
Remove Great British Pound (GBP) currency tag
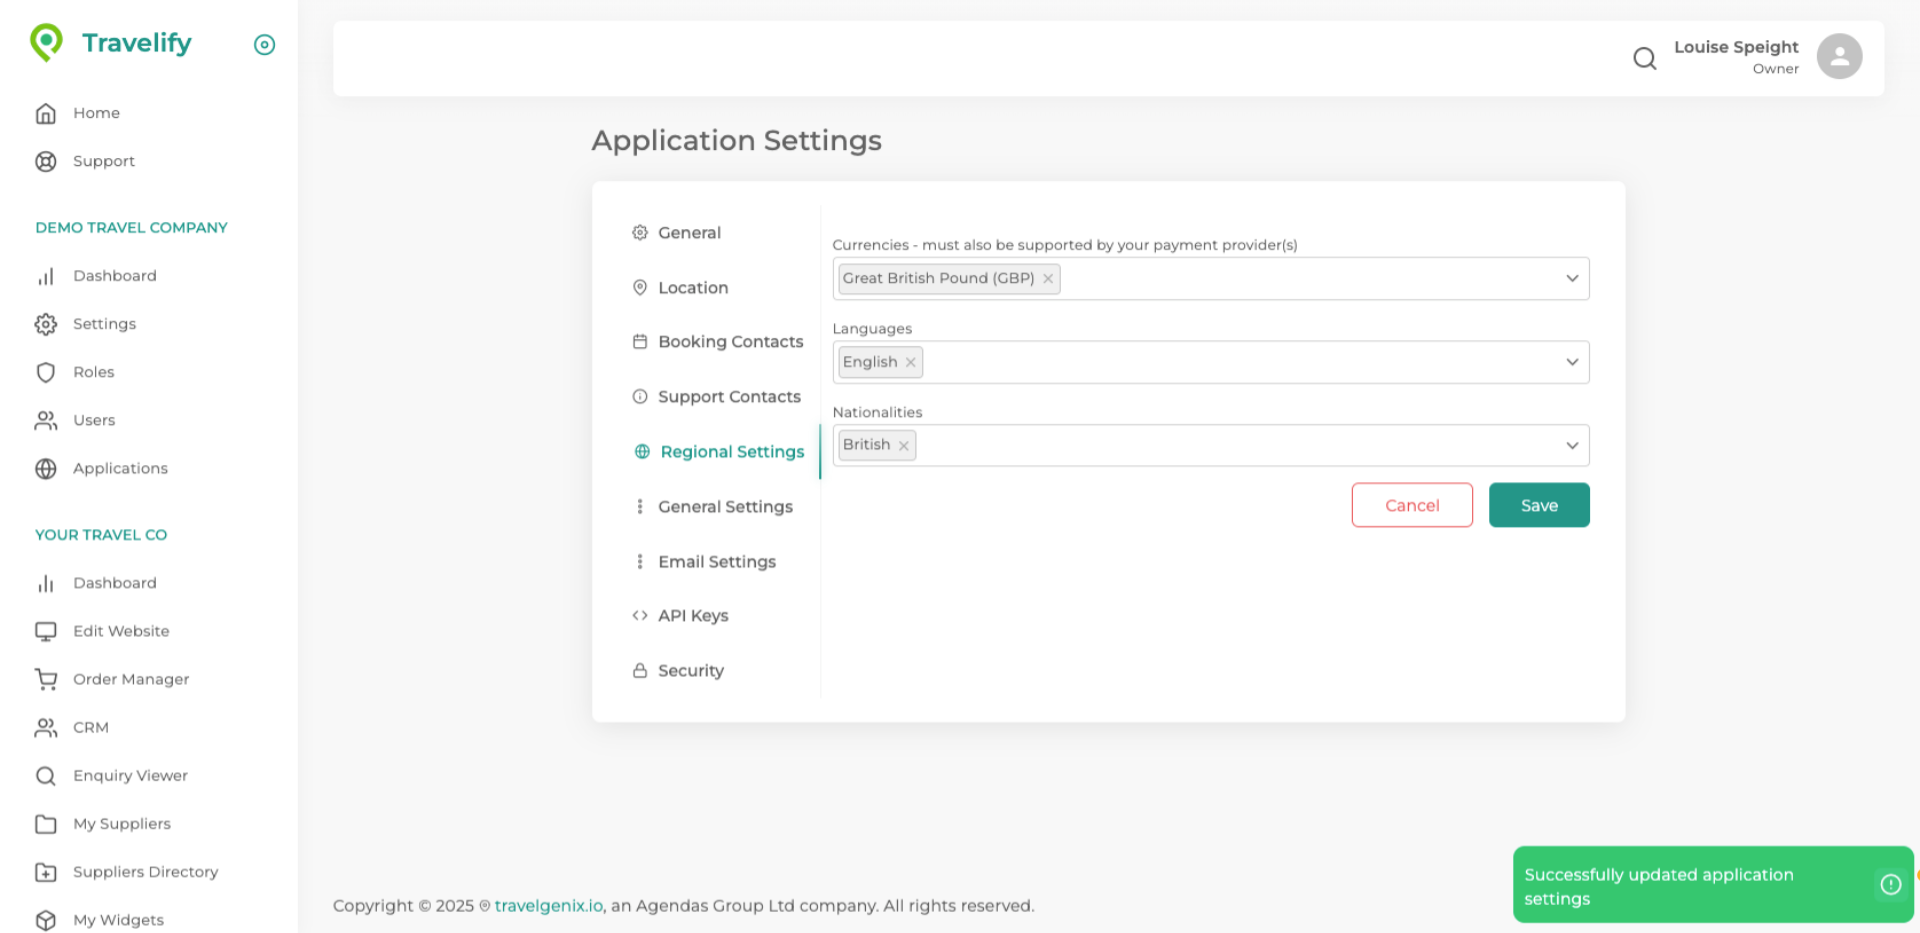coord(1048,279)
